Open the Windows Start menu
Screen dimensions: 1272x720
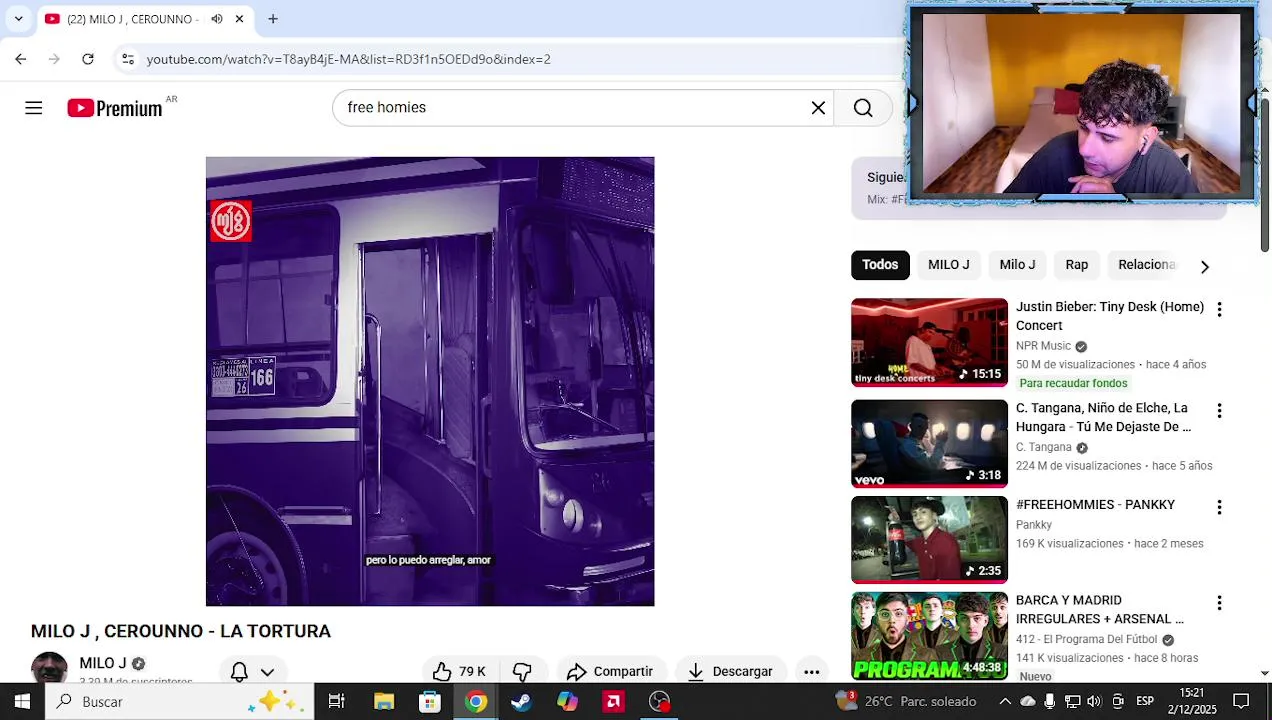tap(22, 702)
